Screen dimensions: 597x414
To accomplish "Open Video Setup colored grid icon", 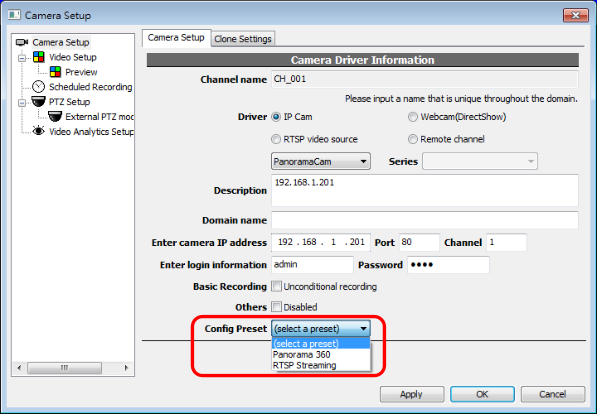I will (38, 57).
